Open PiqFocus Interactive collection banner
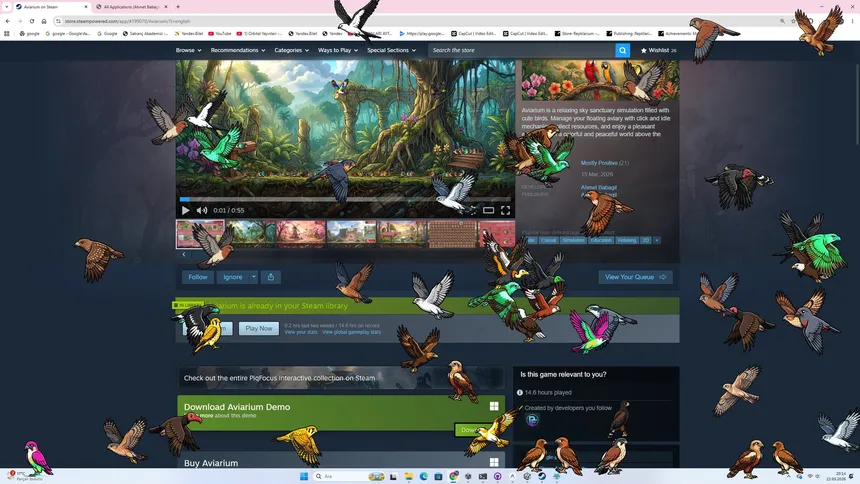Image resolution: width=860 pixels, height=484 pixels. pyautogui.click(x=340, y=378)
